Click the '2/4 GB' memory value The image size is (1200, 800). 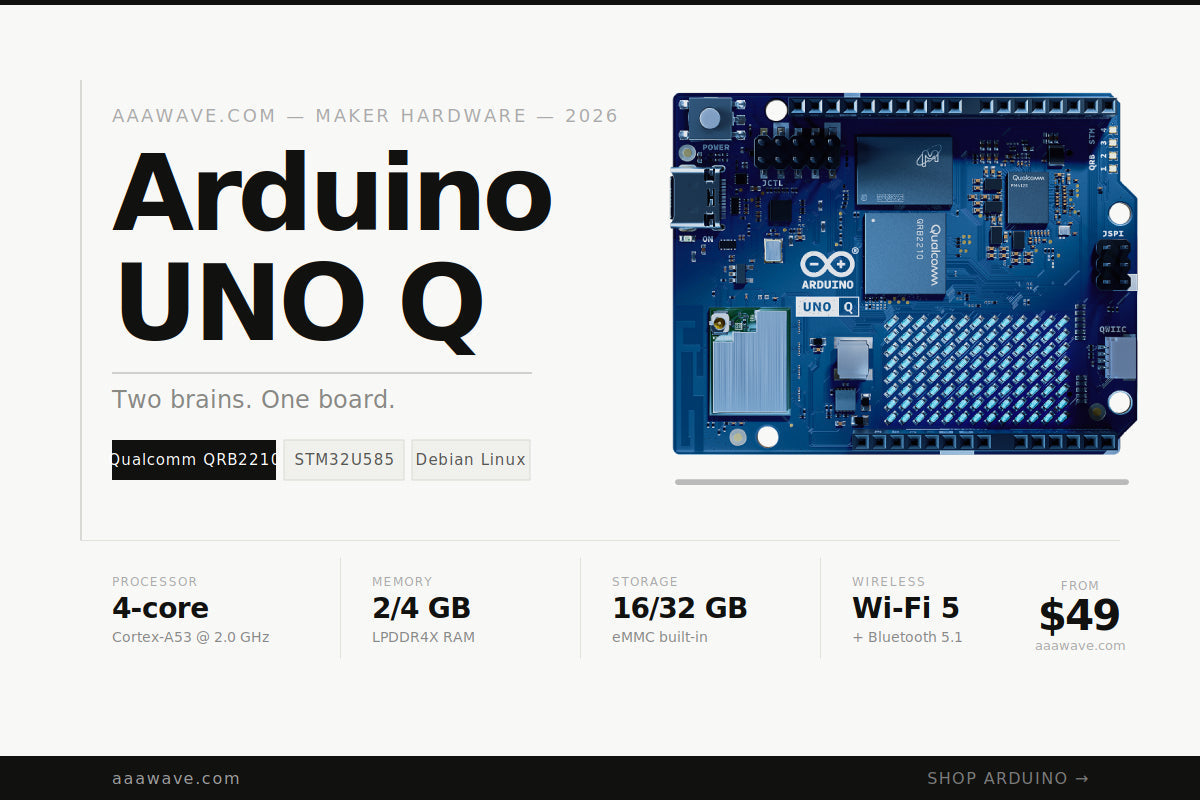coord(421,608)
